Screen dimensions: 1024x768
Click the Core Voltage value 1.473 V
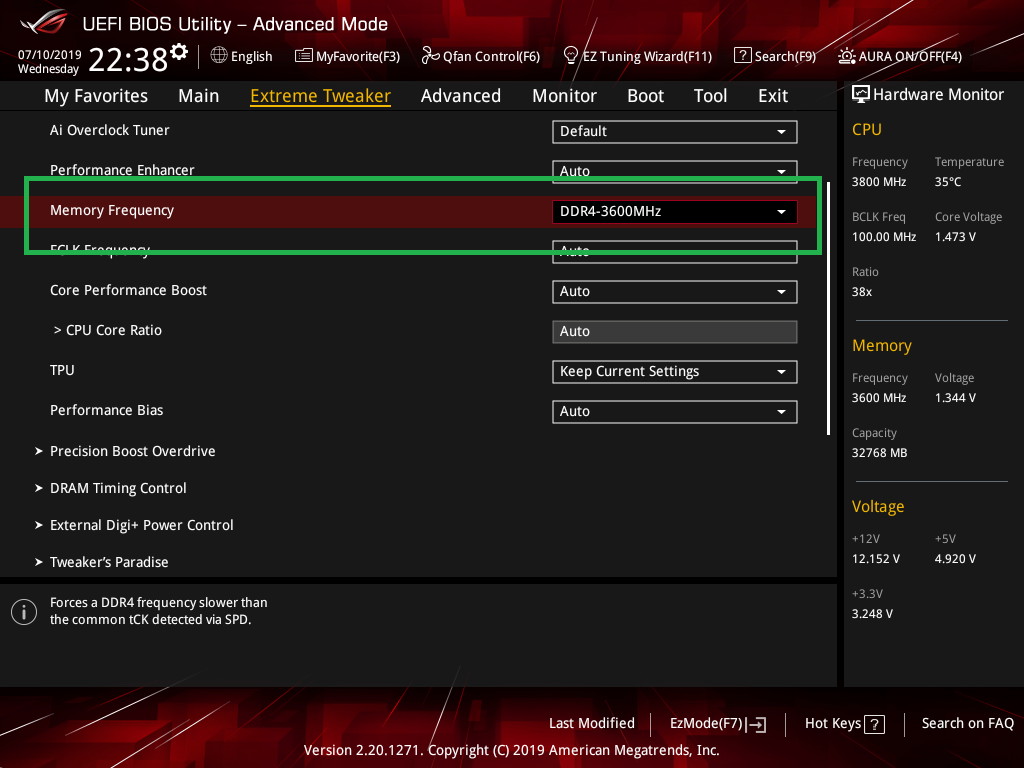point(955,237)
